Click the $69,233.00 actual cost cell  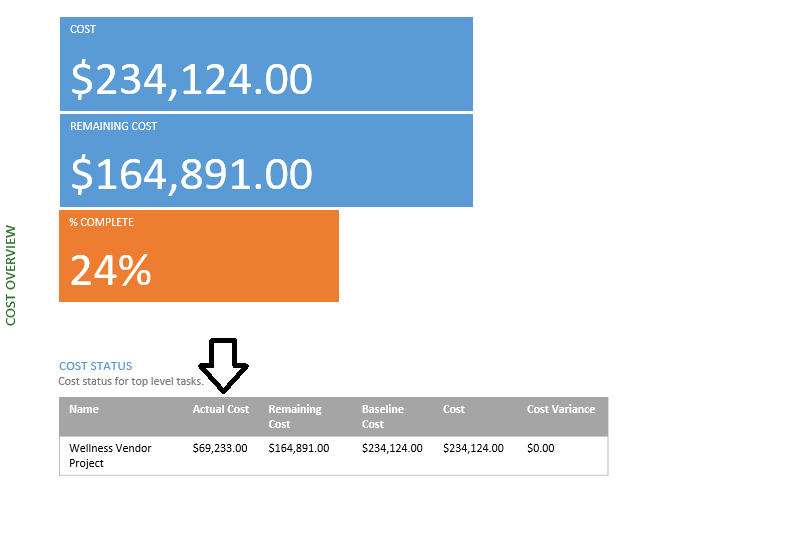click(220, 448)
